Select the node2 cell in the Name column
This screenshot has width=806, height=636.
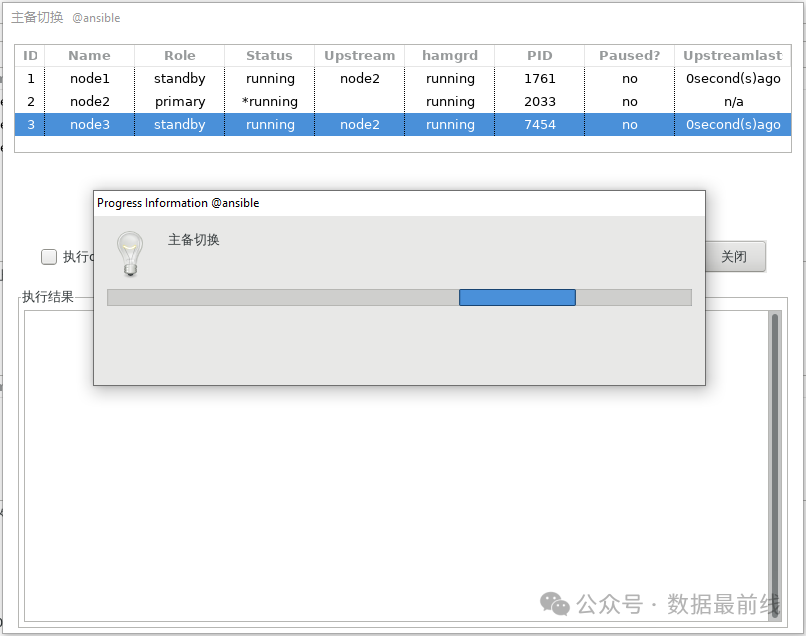(89, 101)
